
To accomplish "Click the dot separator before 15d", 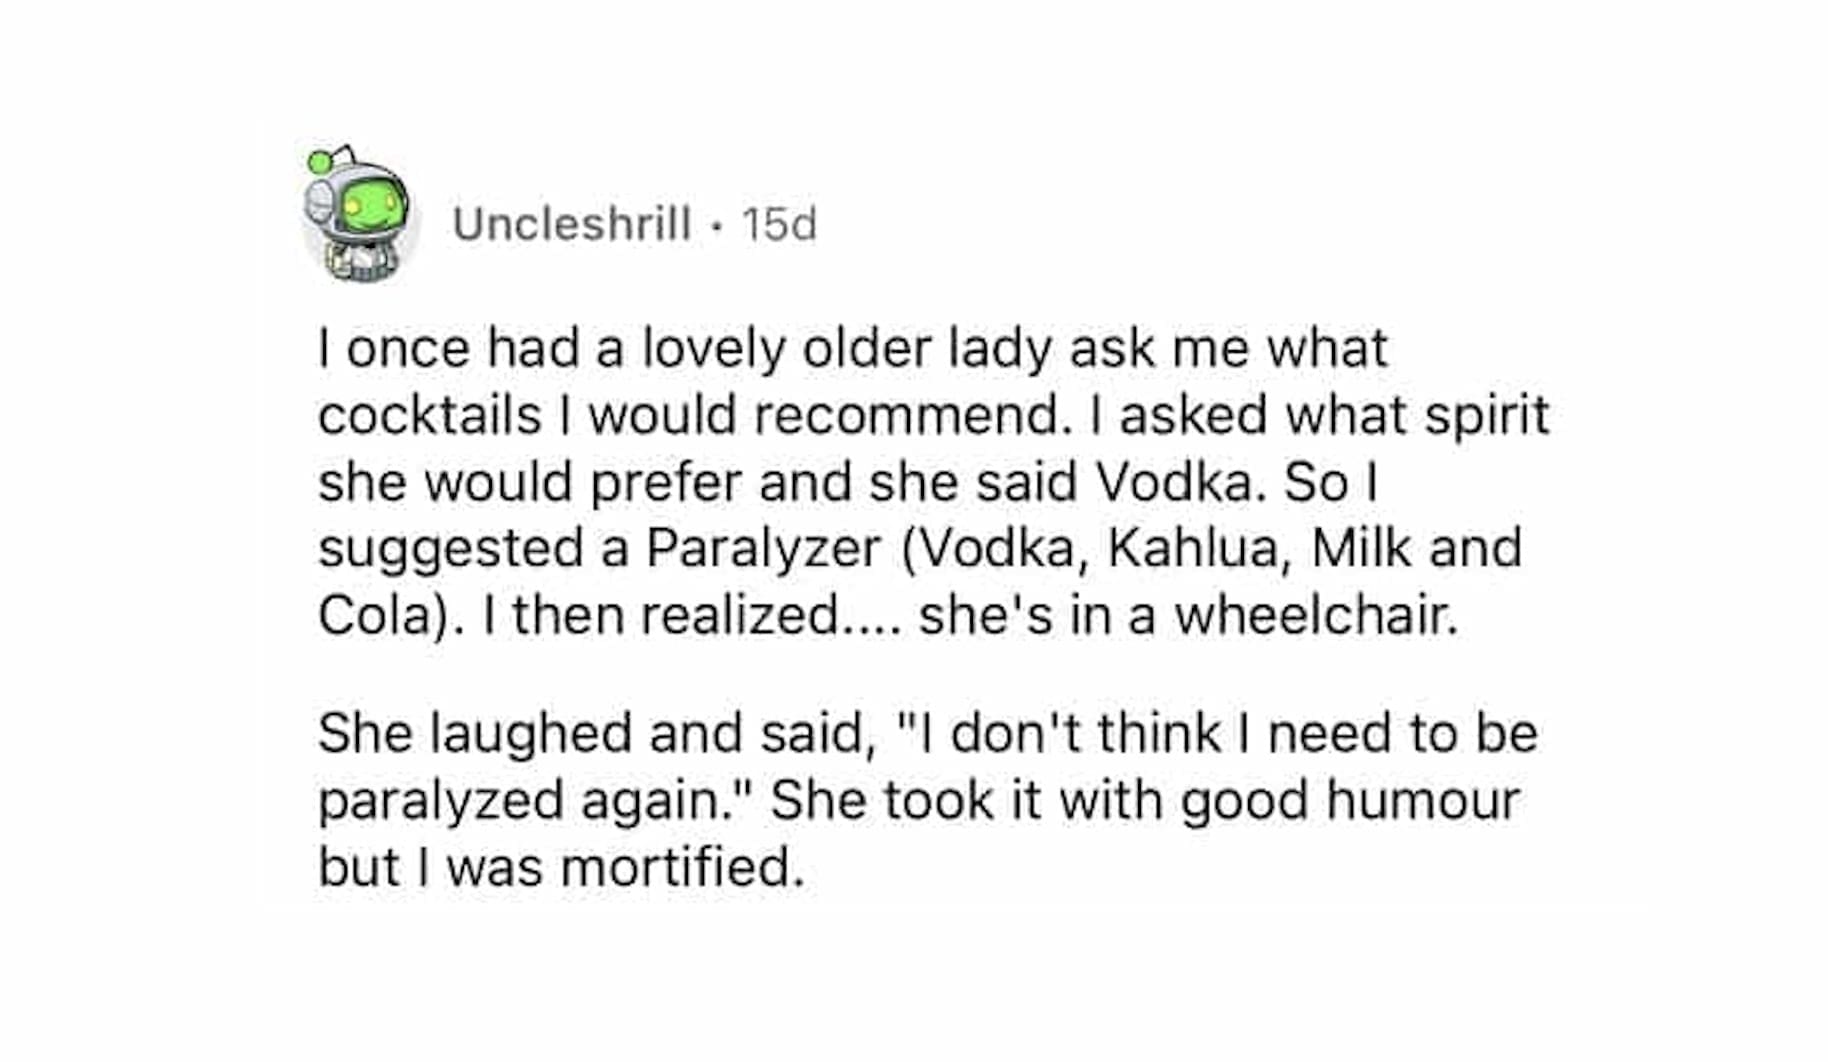I will [x=716, y=225].
